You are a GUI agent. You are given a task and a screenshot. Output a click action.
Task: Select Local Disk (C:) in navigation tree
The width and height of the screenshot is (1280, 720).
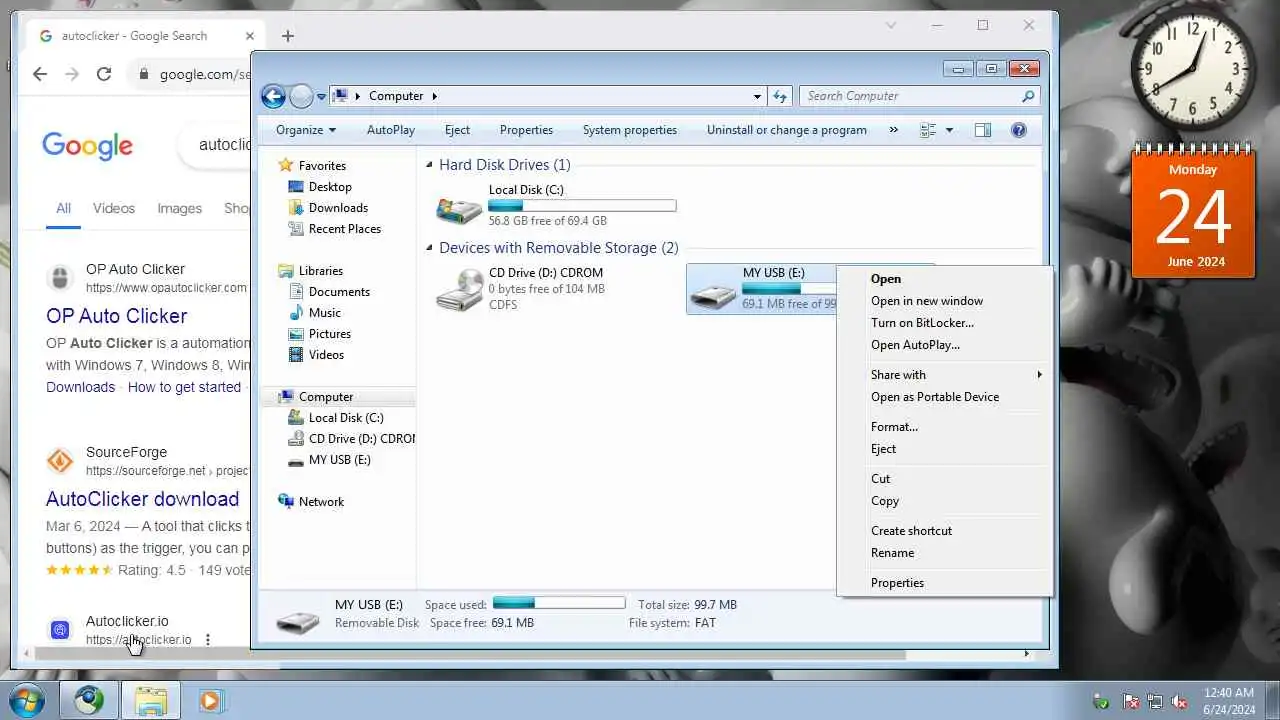pyautogui.click(x=346, y=418)
